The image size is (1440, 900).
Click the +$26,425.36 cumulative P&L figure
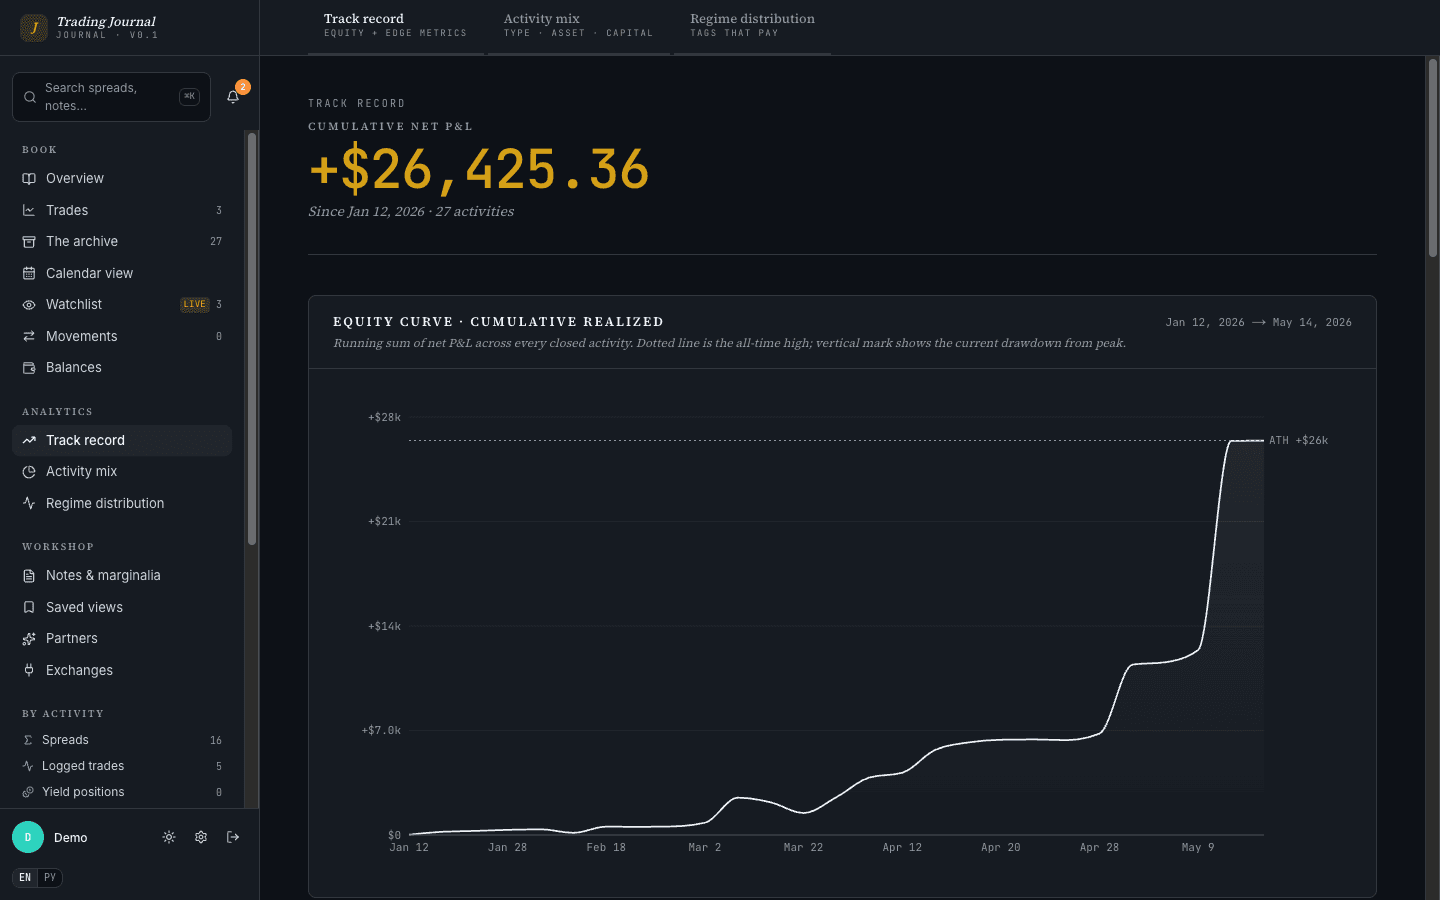479,170
